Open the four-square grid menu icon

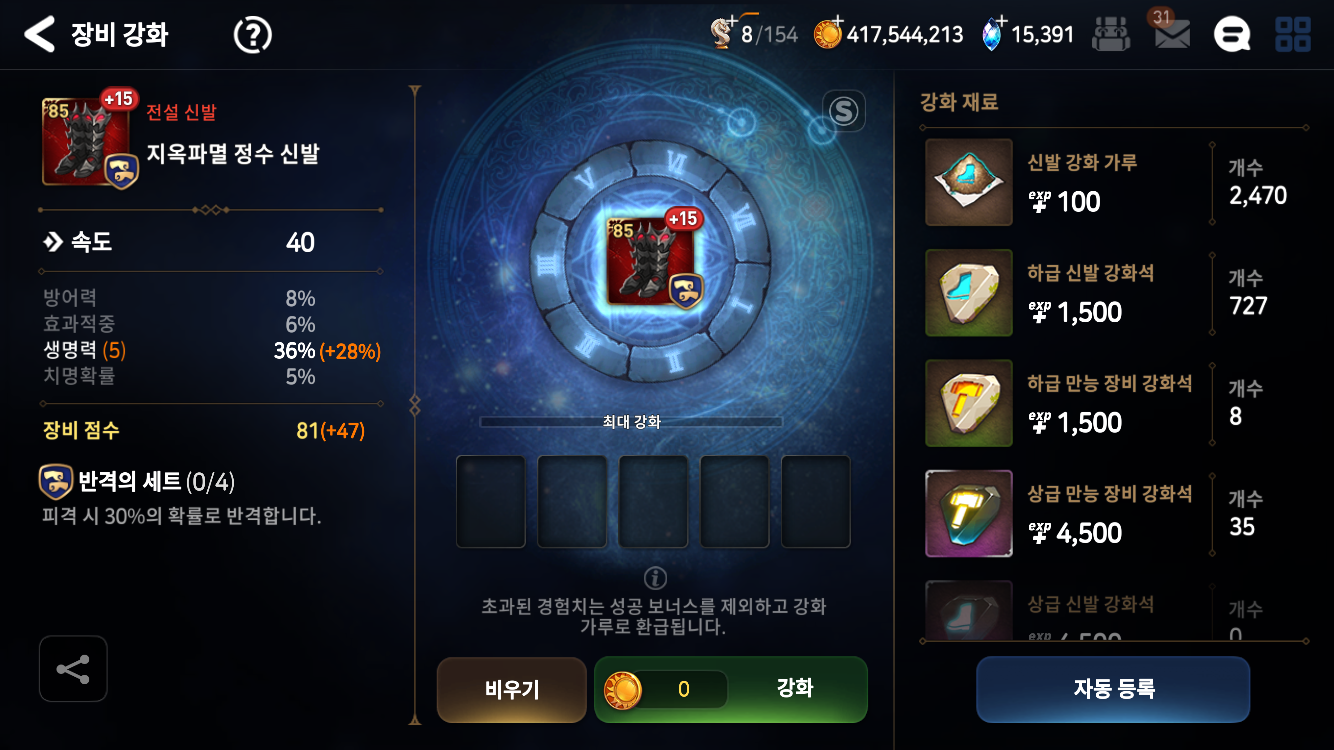1293,35
